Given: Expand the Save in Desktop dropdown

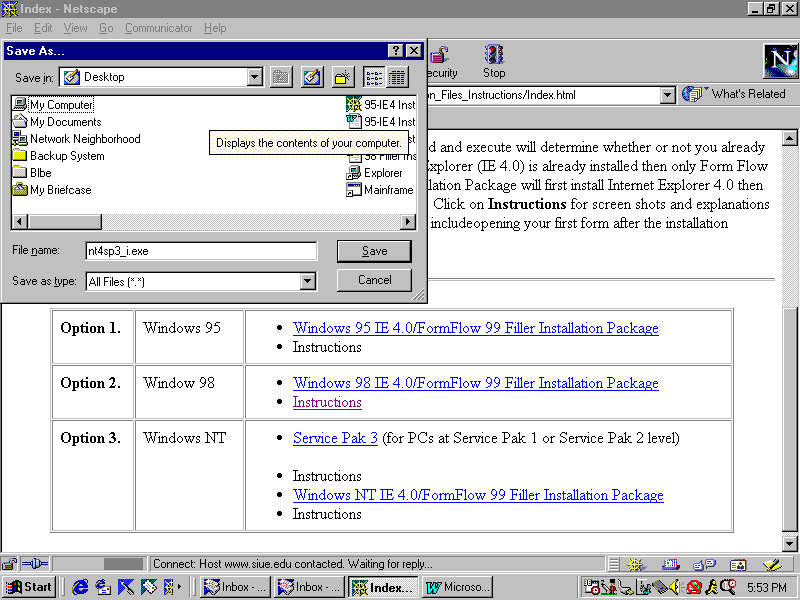Looking at the screenshot, I should 254,77.
